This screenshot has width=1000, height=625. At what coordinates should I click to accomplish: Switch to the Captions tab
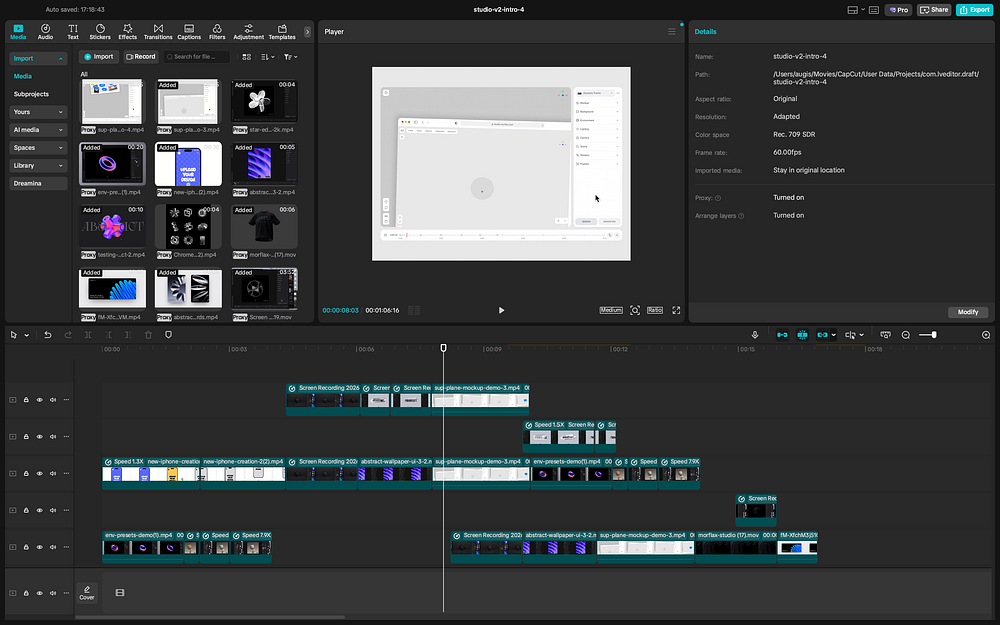189,32
